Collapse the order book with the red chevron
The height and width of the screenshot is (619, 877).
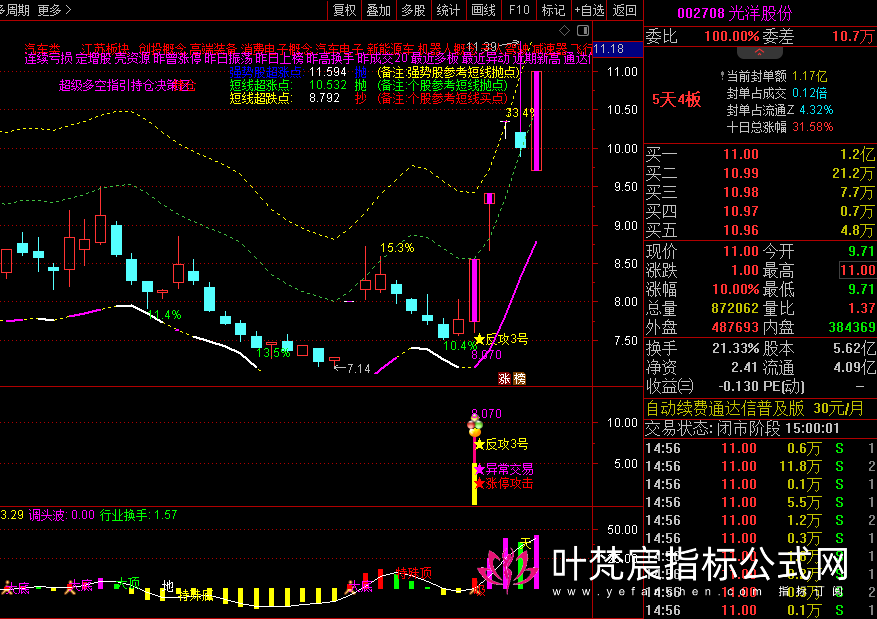[x=760, y=53]
